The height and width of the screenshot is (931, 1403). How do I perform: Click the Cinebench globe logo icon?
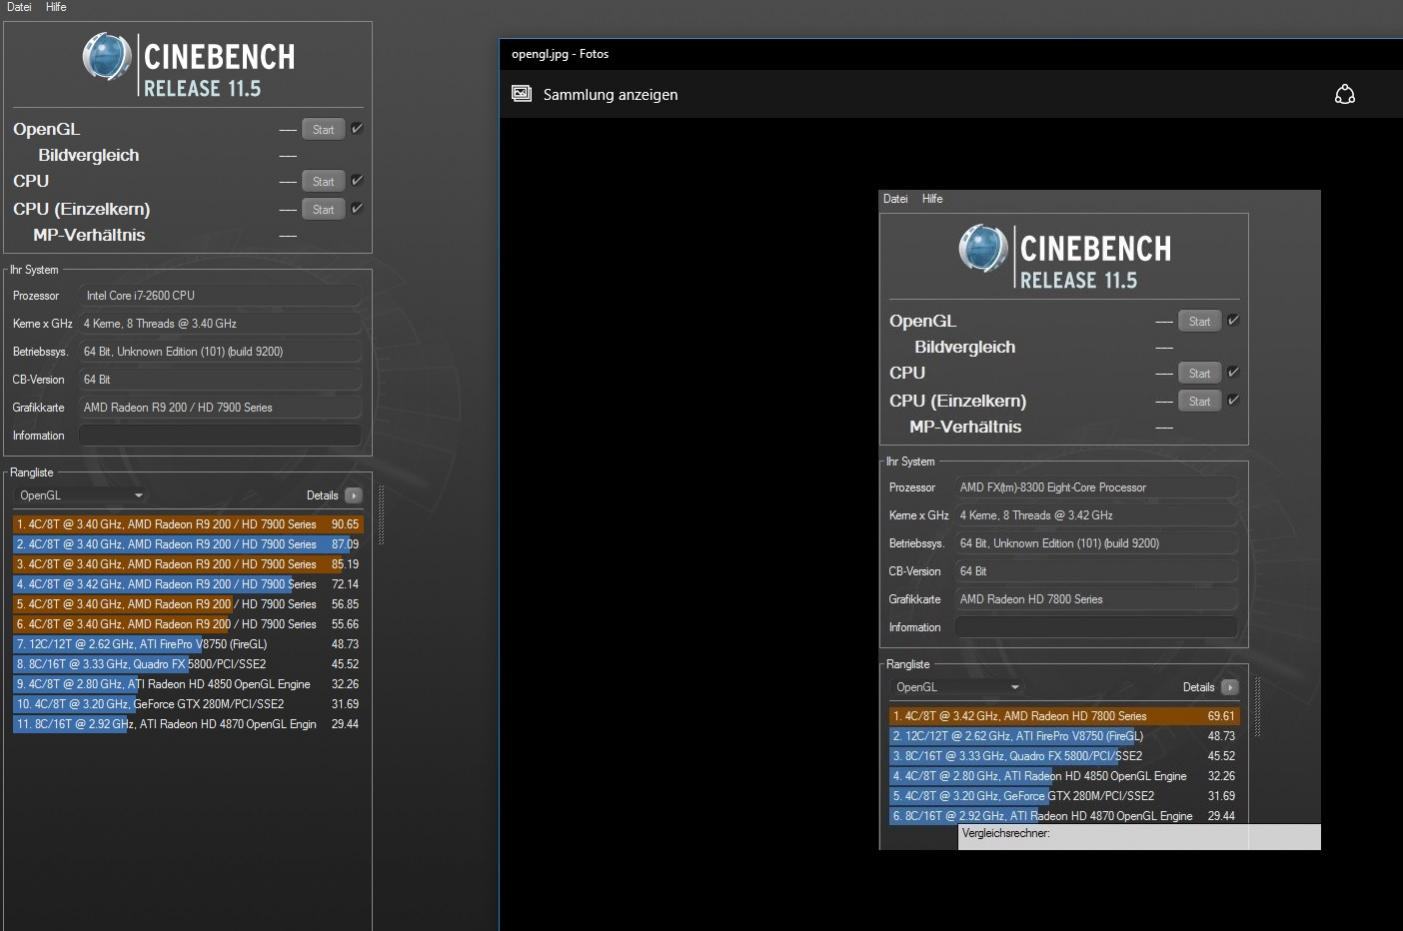coord(107,56)
